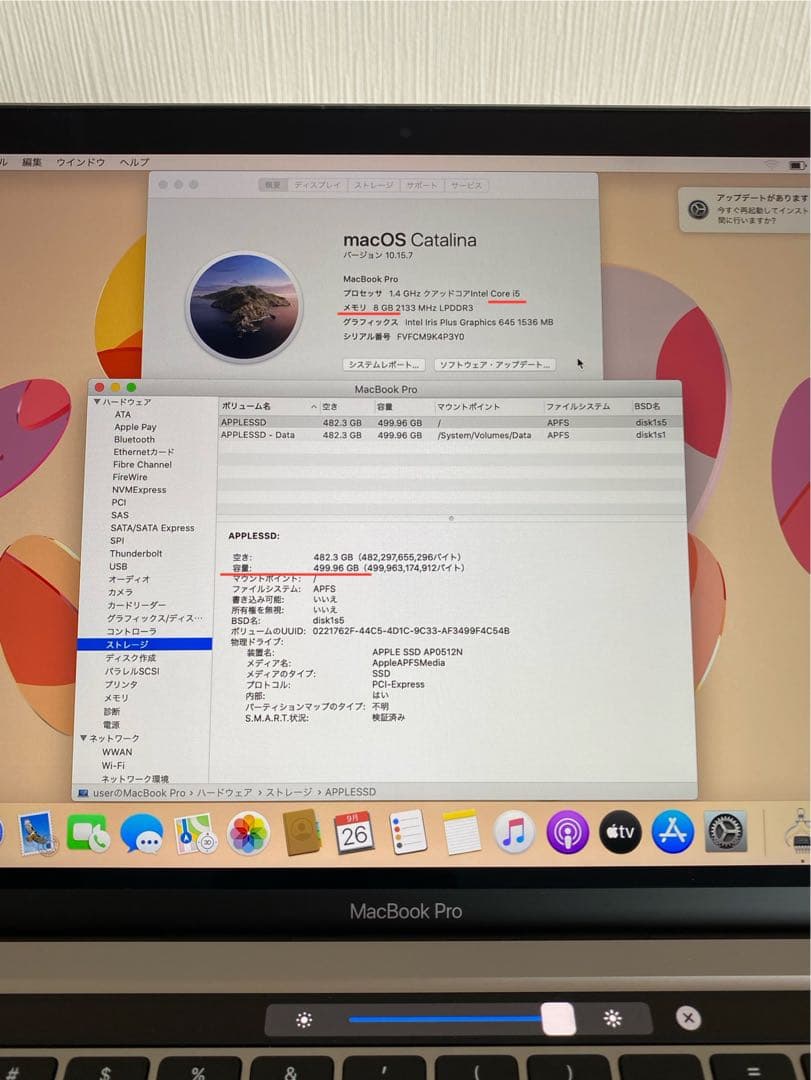Switch to the サービス tab
Image resolution: width=811 pixels, height=1080 pixels.
466,185
